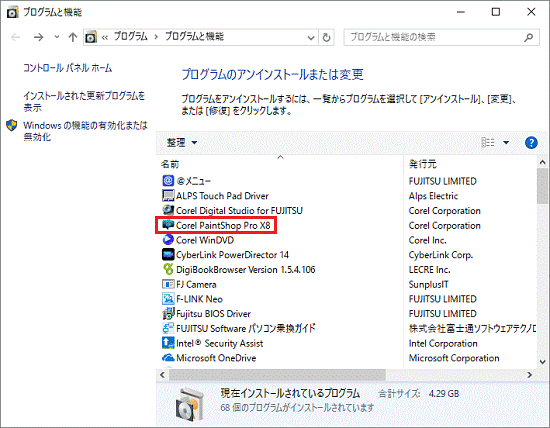
Task: Click the DigiBookBrowser icon
Action: [x=168, y=269]
